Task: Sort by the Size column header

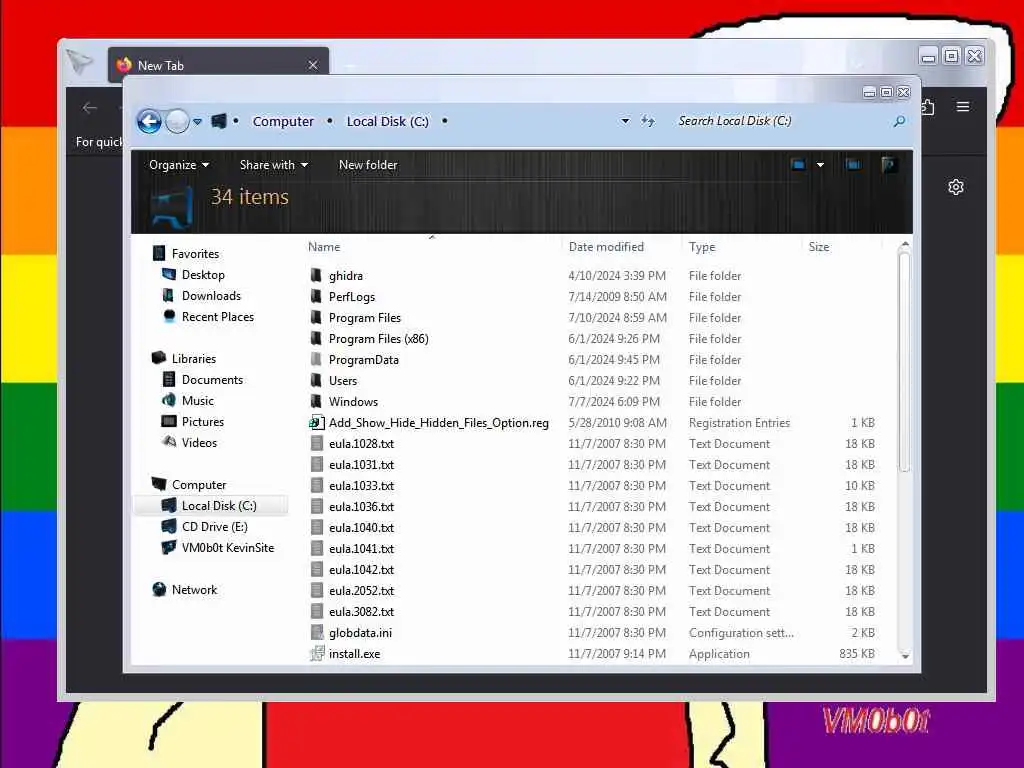Action: [x=819, y=247]
